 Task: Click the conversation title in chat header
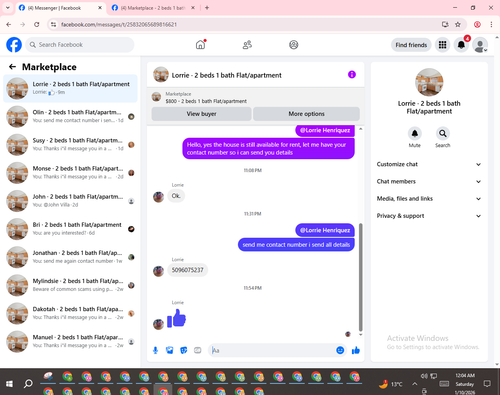point(226,75)
